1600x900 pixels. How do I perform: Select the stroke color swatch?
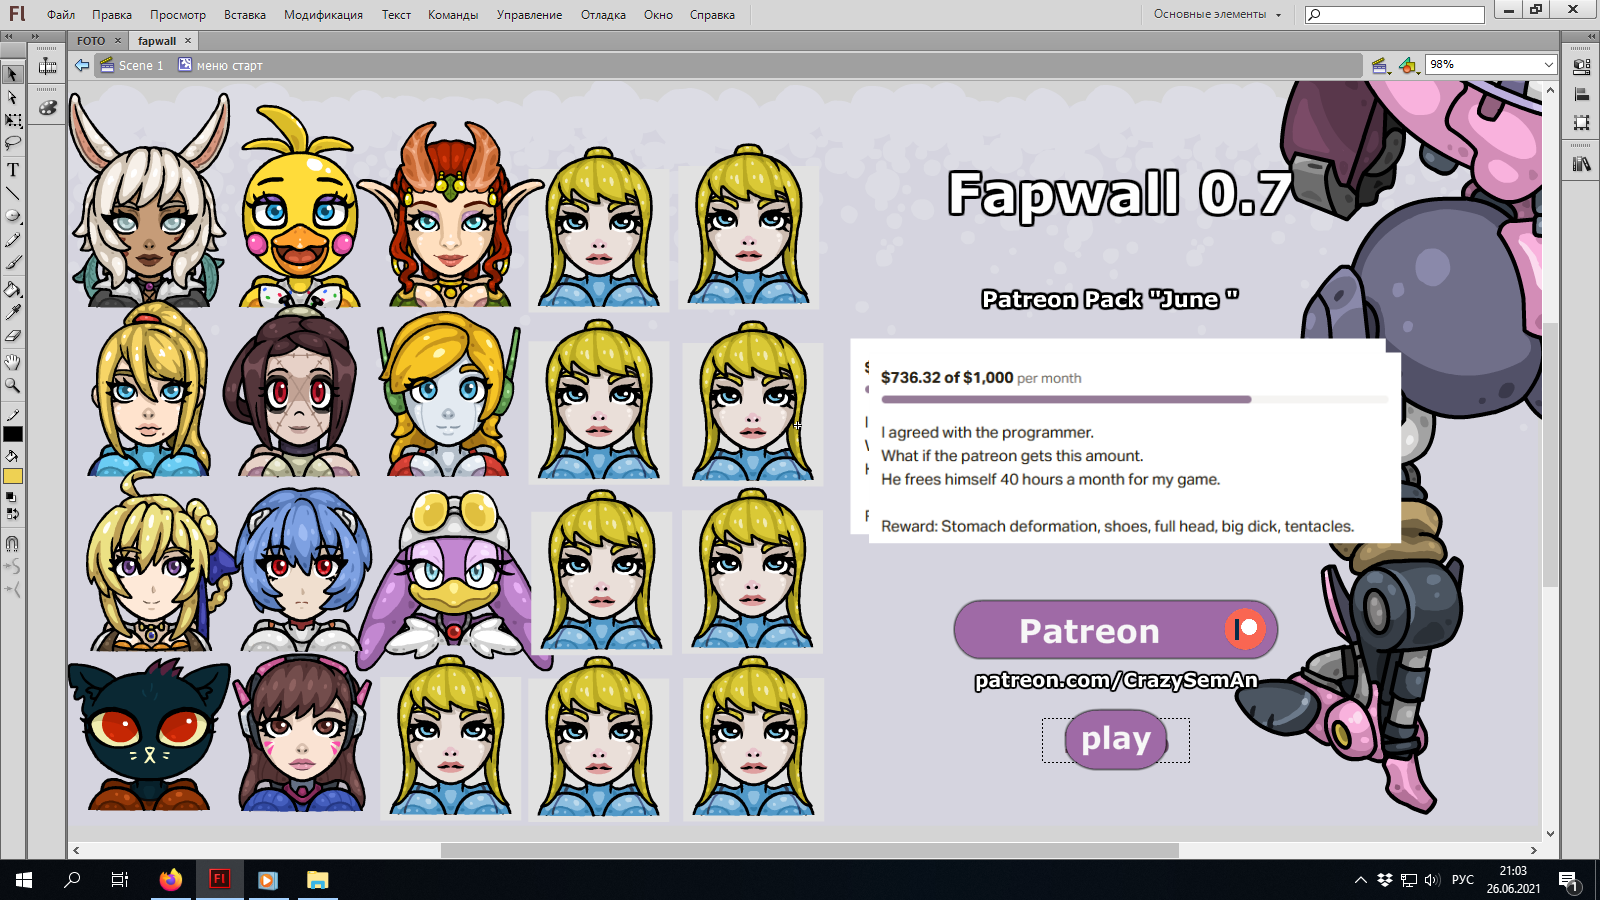(x=13, y=434)
